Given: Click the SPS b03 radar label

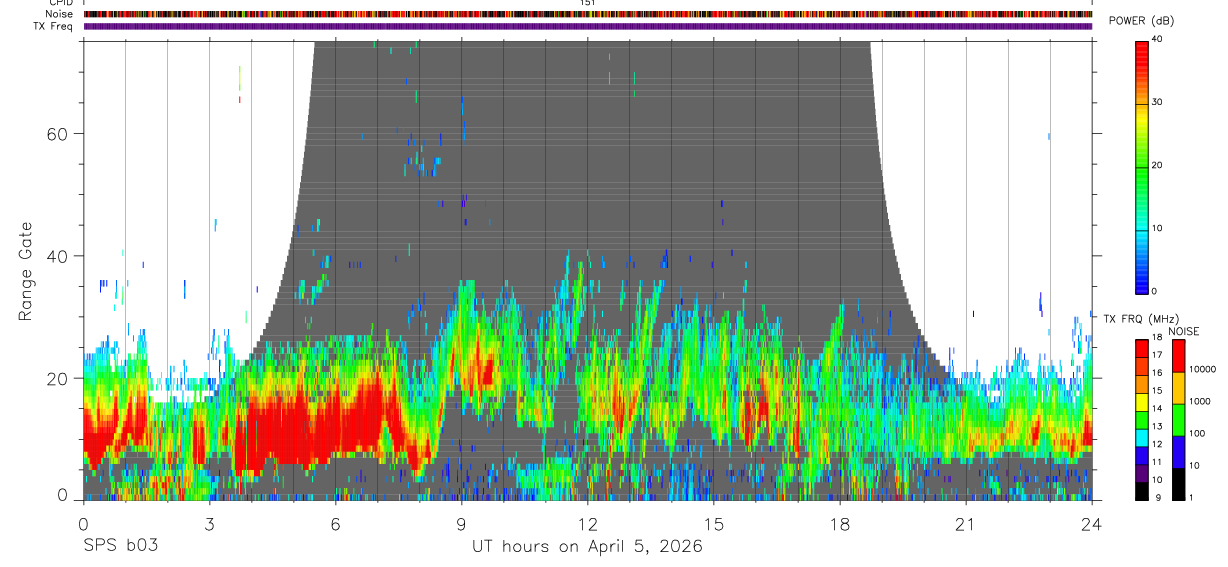Looking at the screenshot, I should pyautogui.click(x=120, y=546).
